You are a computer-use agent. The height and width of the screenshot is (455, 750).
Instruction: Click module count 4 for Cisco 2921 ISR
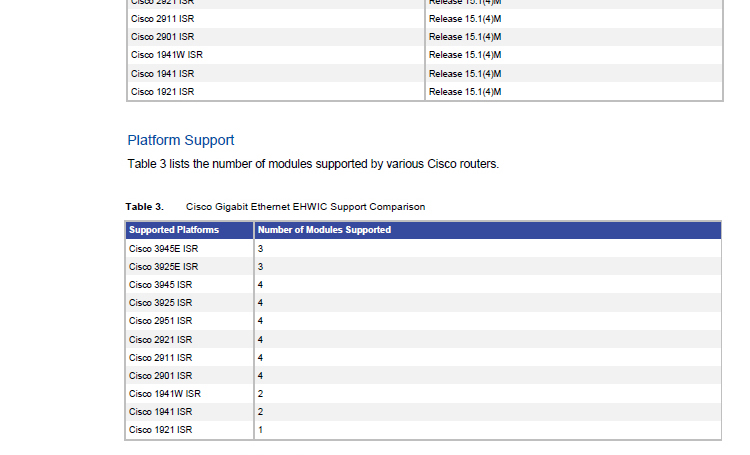tap(261, 339)
